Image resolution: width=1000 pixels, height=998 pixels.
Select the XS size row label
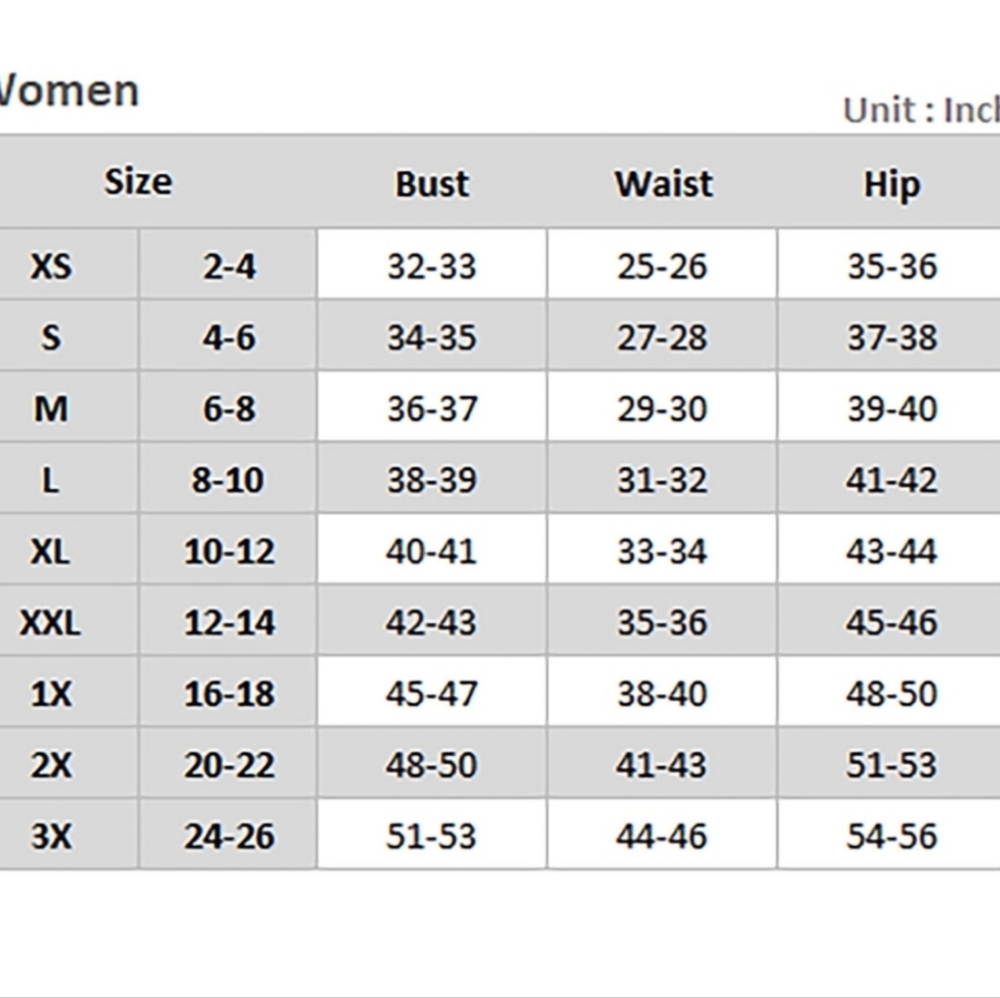point(51,266)
